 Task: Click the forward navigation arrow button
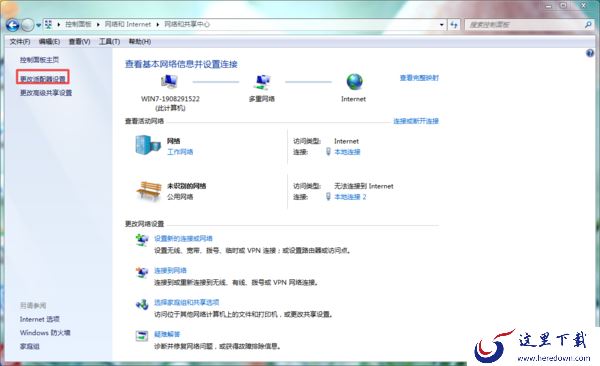28,25
